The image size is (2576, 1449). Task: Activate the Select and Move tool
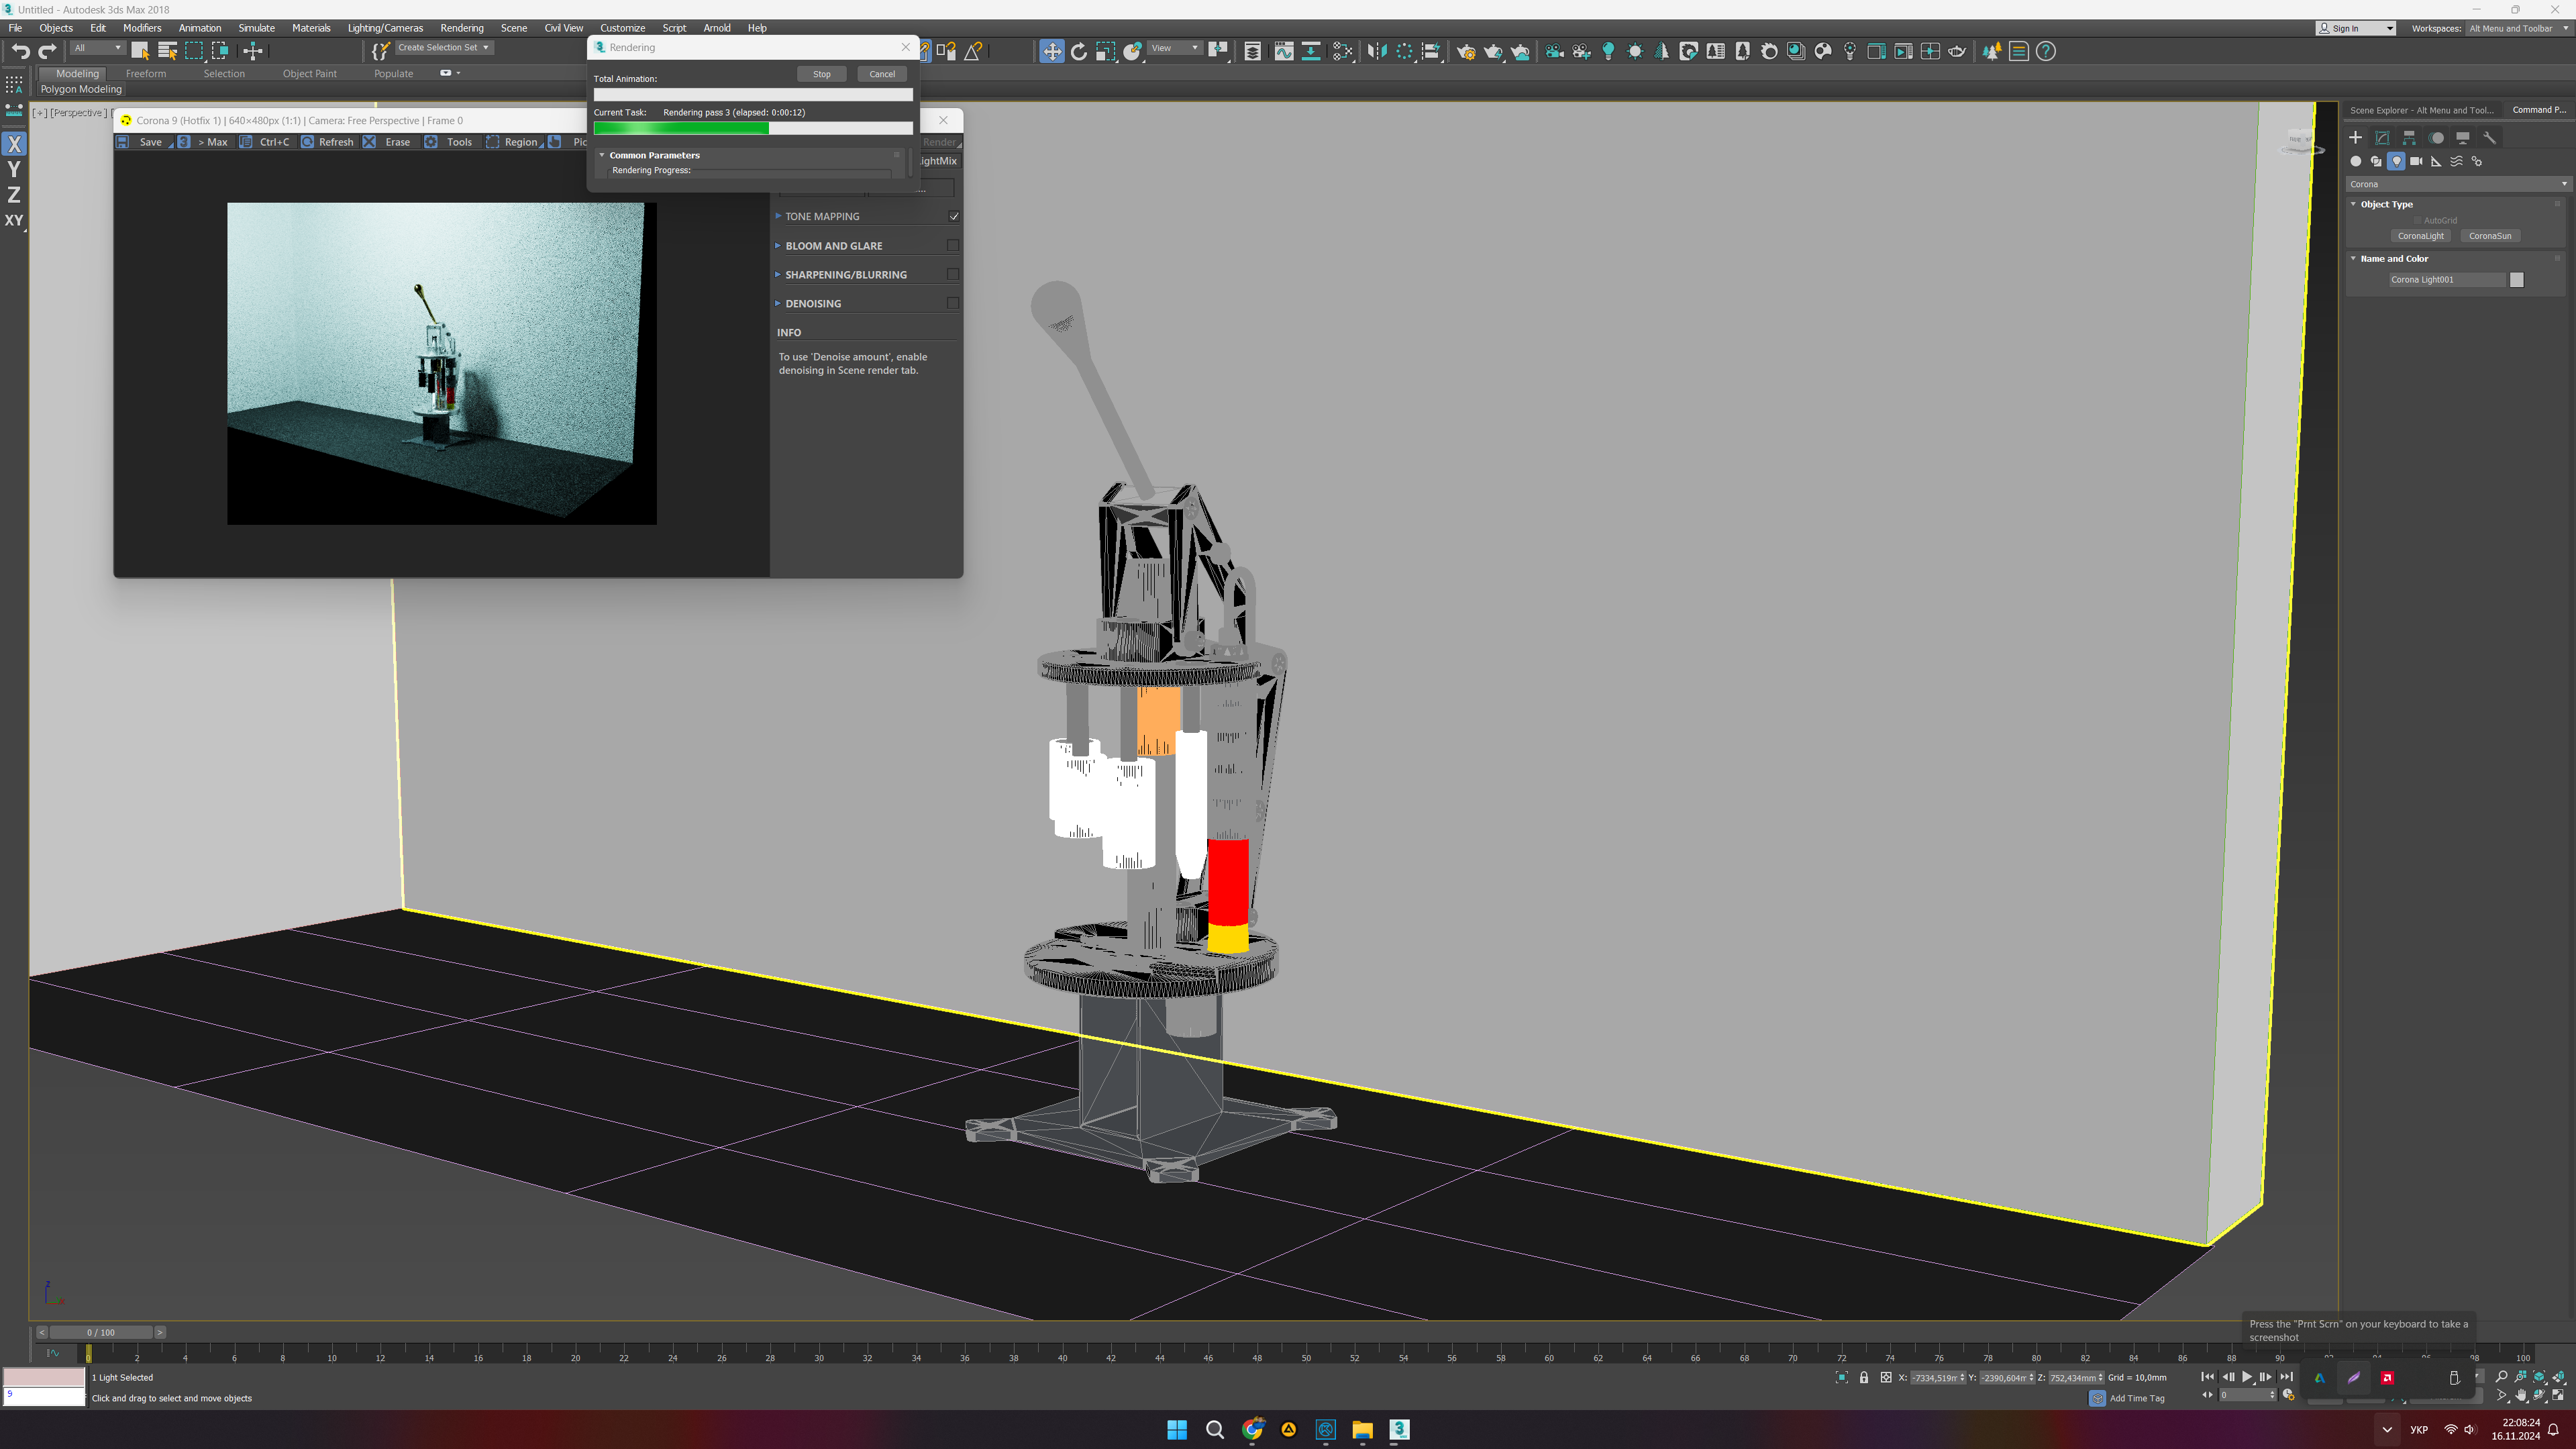1052,51
